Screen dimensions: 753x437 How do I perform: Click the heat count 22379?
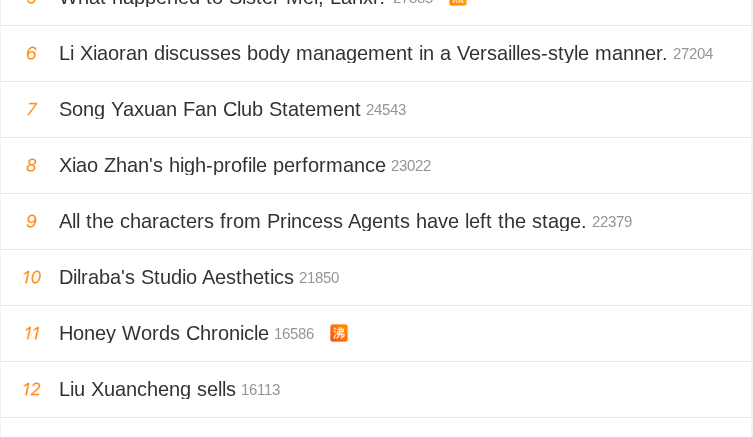point(612,222)
